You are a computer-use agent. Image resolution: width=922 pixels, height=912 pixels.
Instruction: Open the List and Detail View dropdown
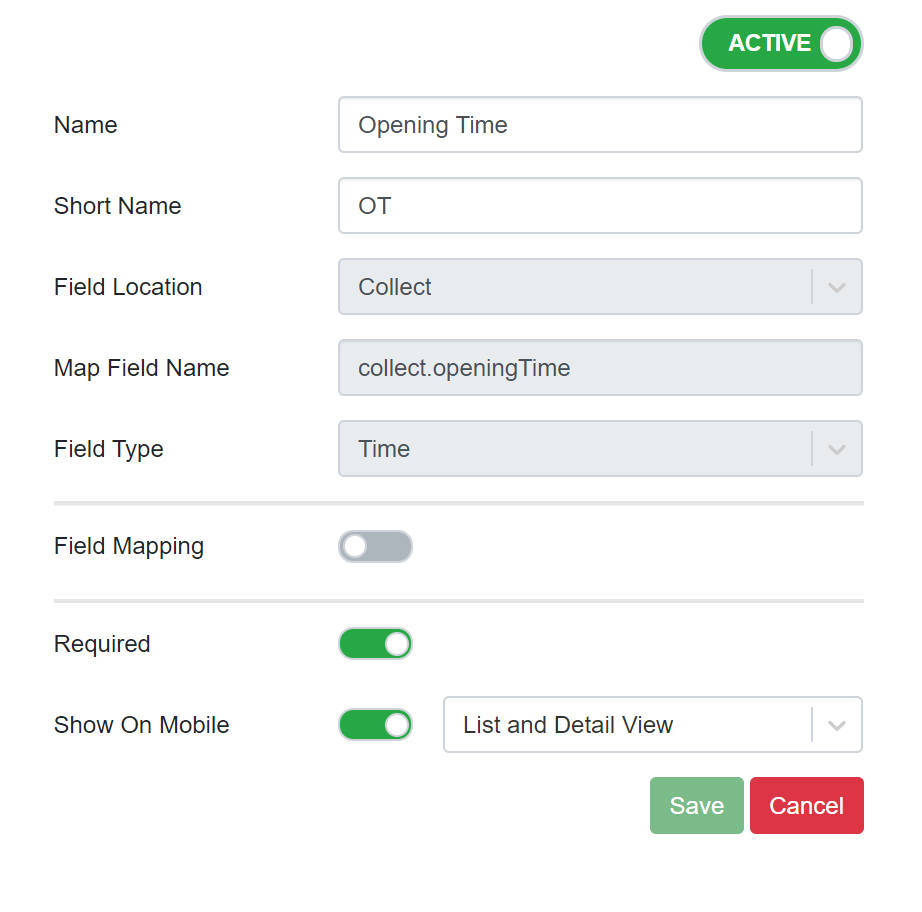point(640,725)
